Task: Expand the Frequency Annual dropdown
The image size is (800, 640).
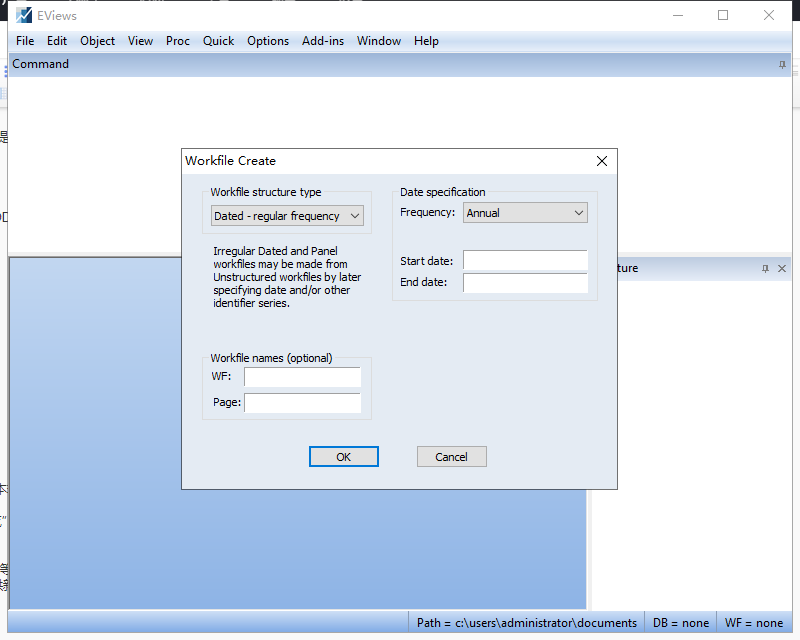Action: pos(525,213)
